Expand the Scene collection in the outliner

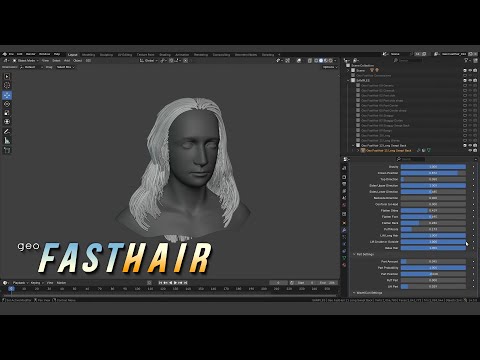(348, 70)
